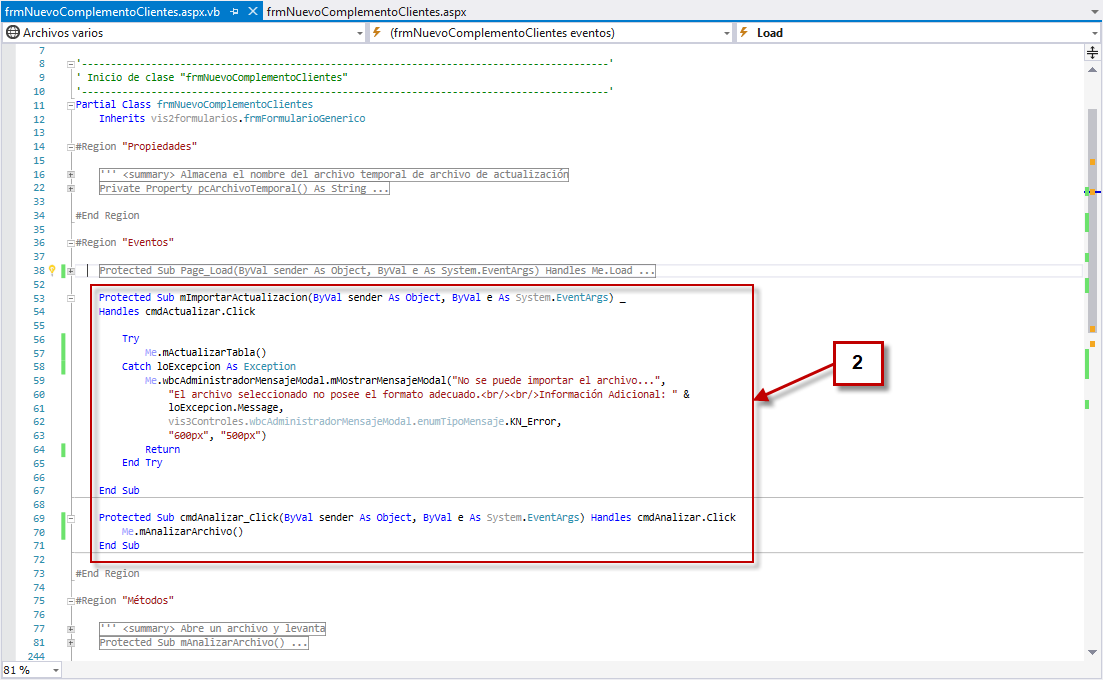Click the lightning icon beside Load
This screenshot has height=680, width=1103.
coord(743,33)
